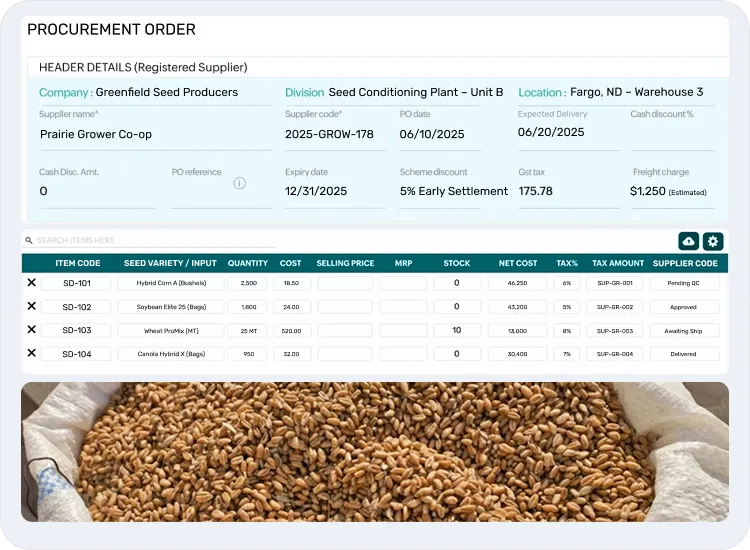The height and width of the screenshot is (550, 750).
Task: Click the wheat grain image thumbnail
Action: [375, 451]
